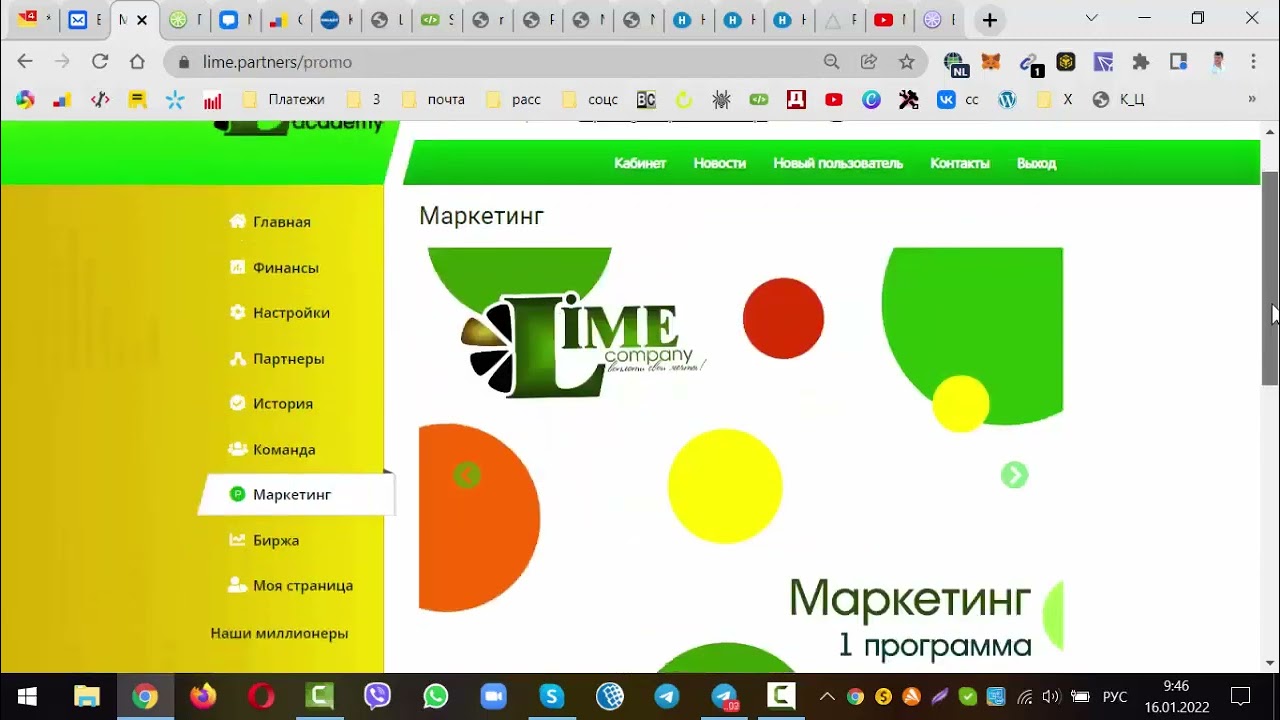This screenshot has height=720, width=1280.
Task: Click the browser back arrow
Action: [25, 62]
